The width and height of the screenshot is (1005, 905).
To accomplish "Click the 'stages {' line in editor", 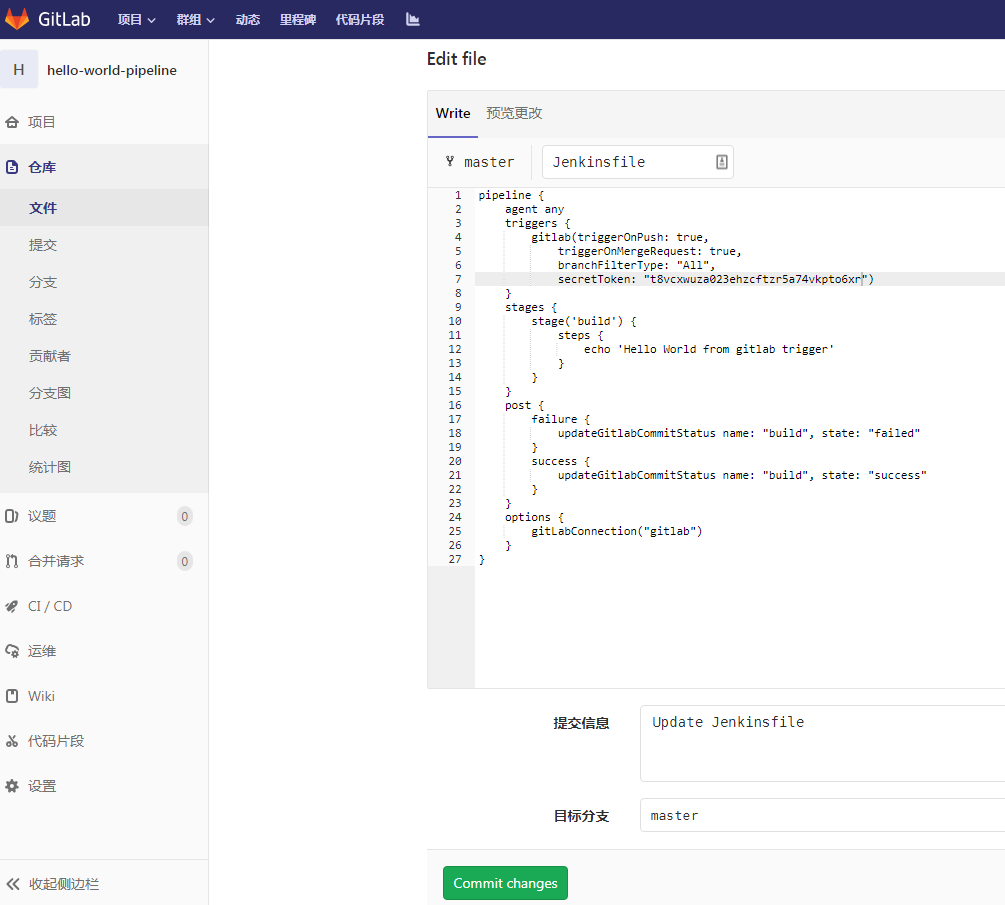I will 531,308.
